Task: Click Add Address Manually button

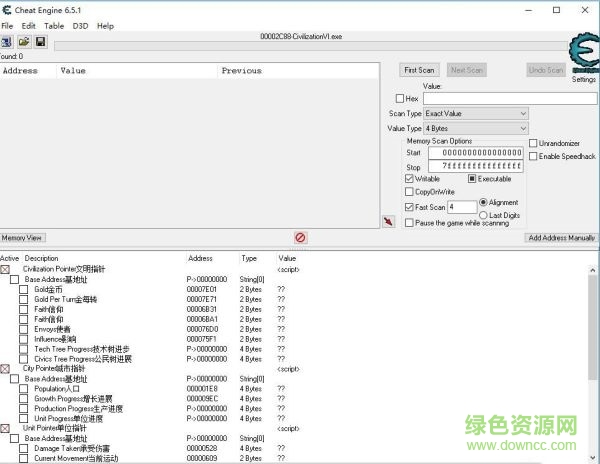Action: (561, 238)
